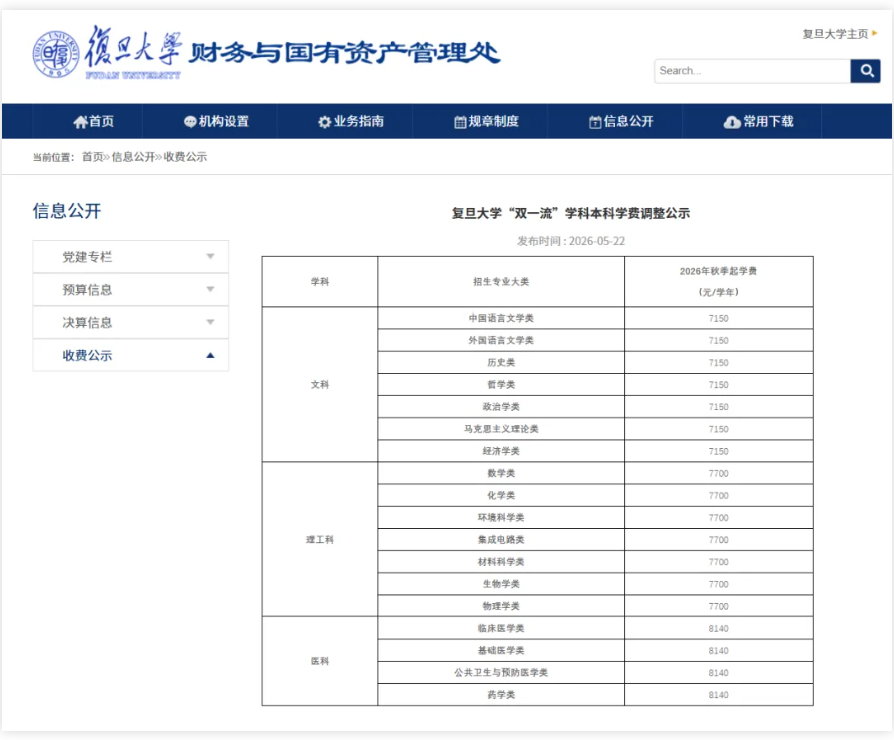Open the 规章制度 navigation menu
This screenshot has width=894, height=740.
point(486,121)
